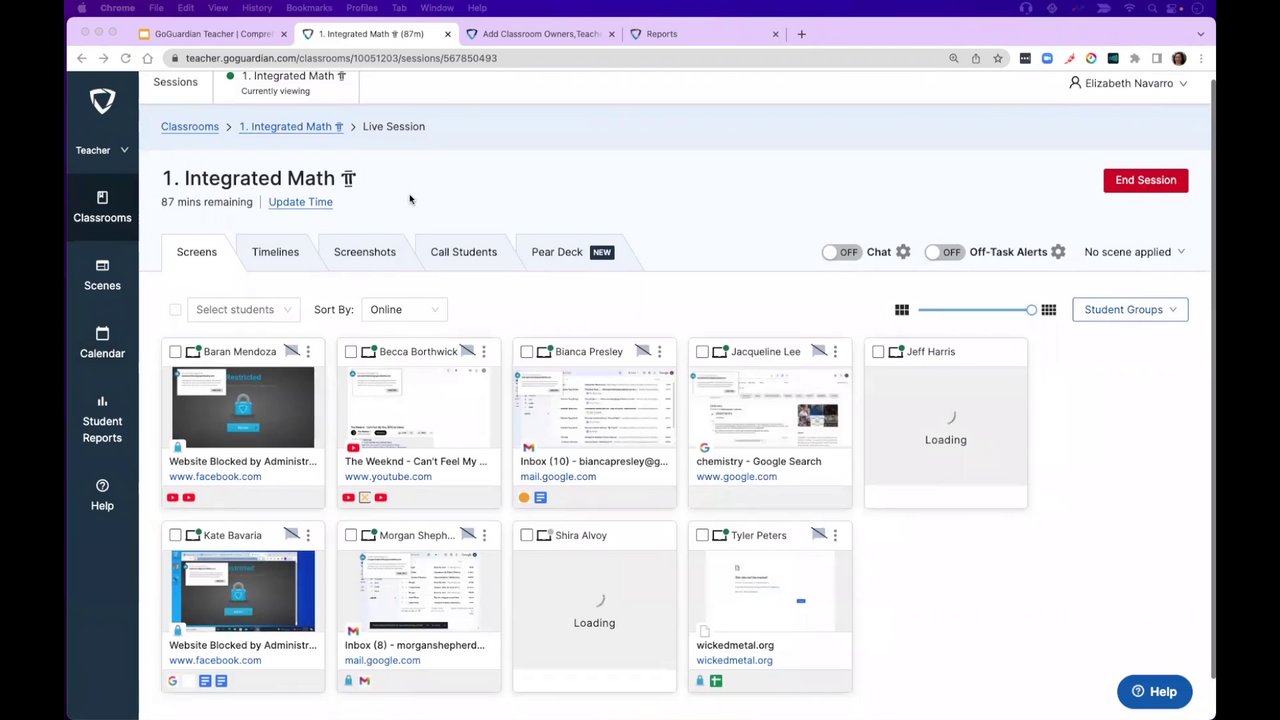Open the No scene applied dropdown
Screen dimensions: 1280x720
[1134, 252]
